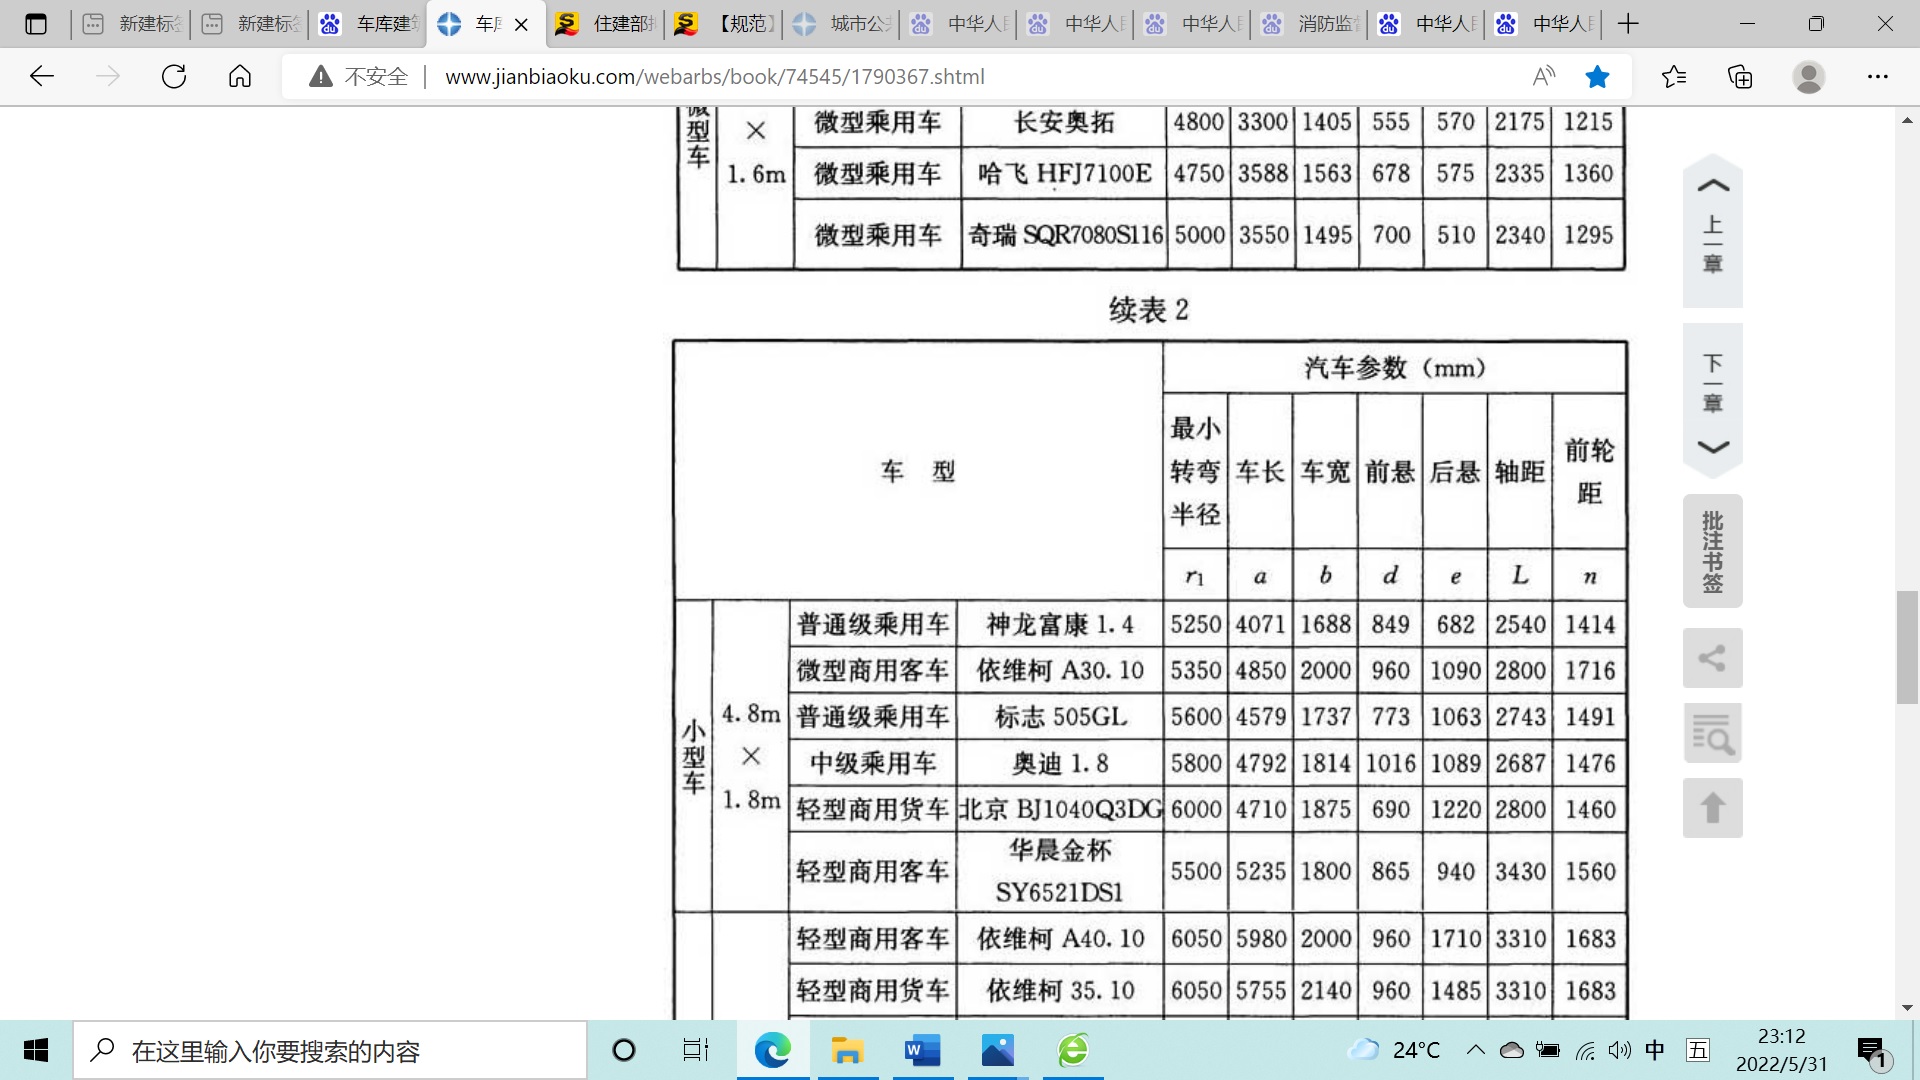Open the read aloud feature
The height and width of the screenshot is (1080, 1920).
pyautogui.click(x=1544, y=76)
